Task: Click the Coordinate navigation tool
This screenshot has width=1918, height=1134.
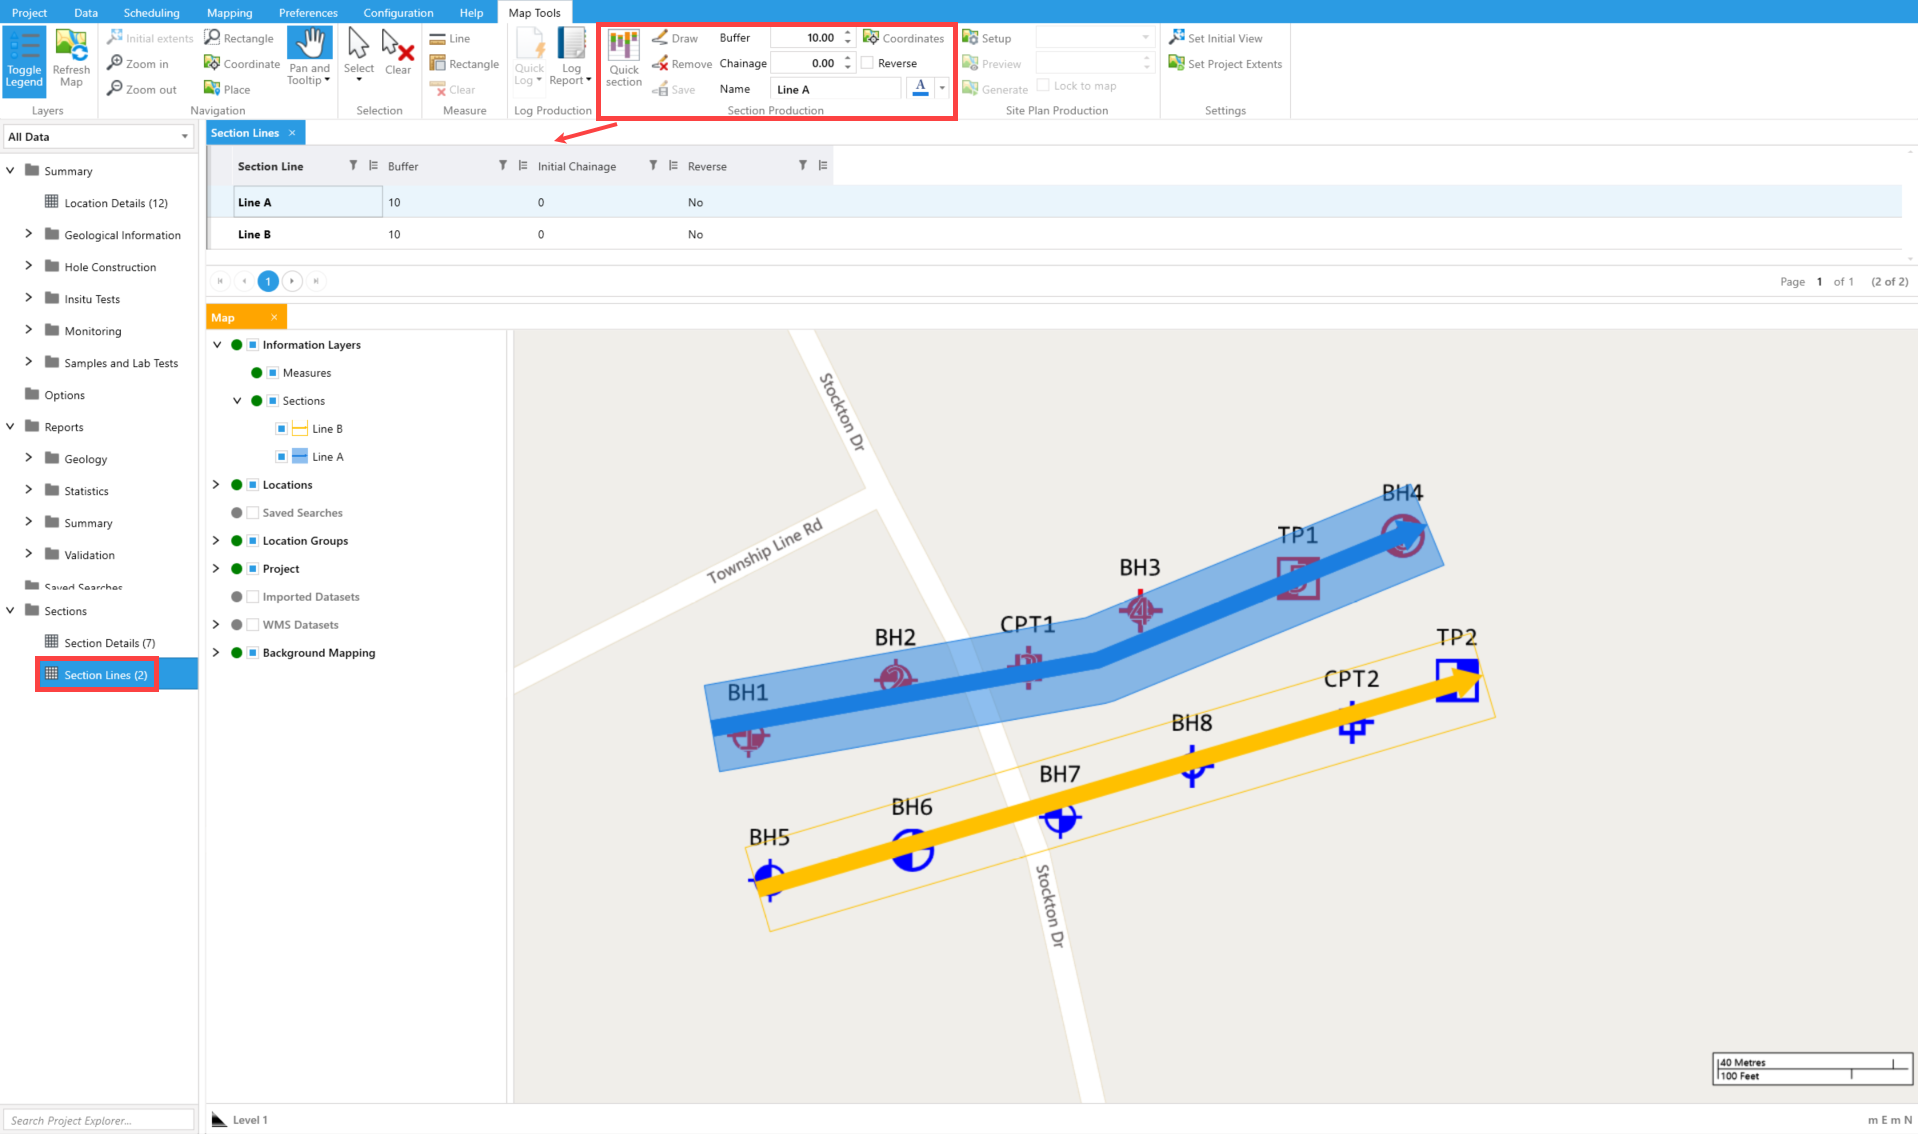Action: [x=242, y=64]
